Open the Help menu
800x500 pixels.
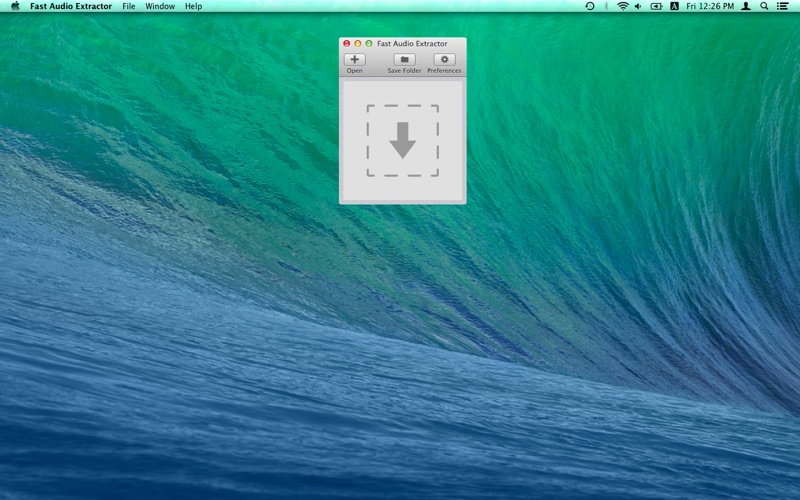point(193,6)
